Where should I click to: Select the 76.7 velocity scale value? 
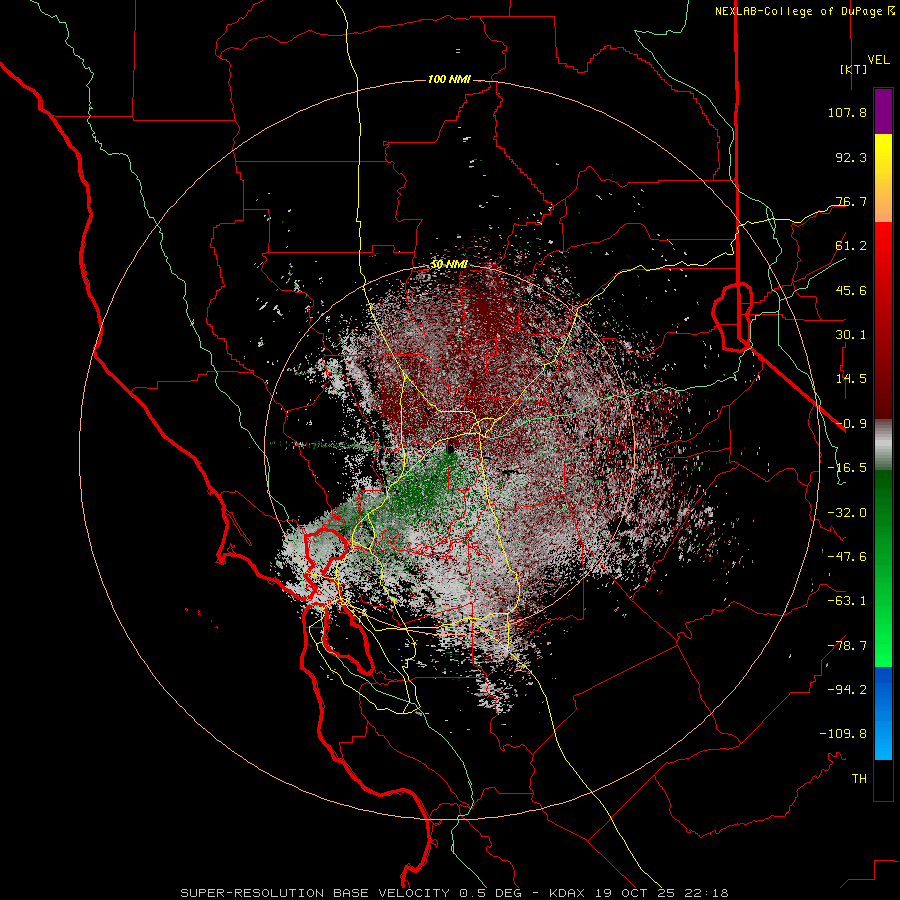[851, 201]
